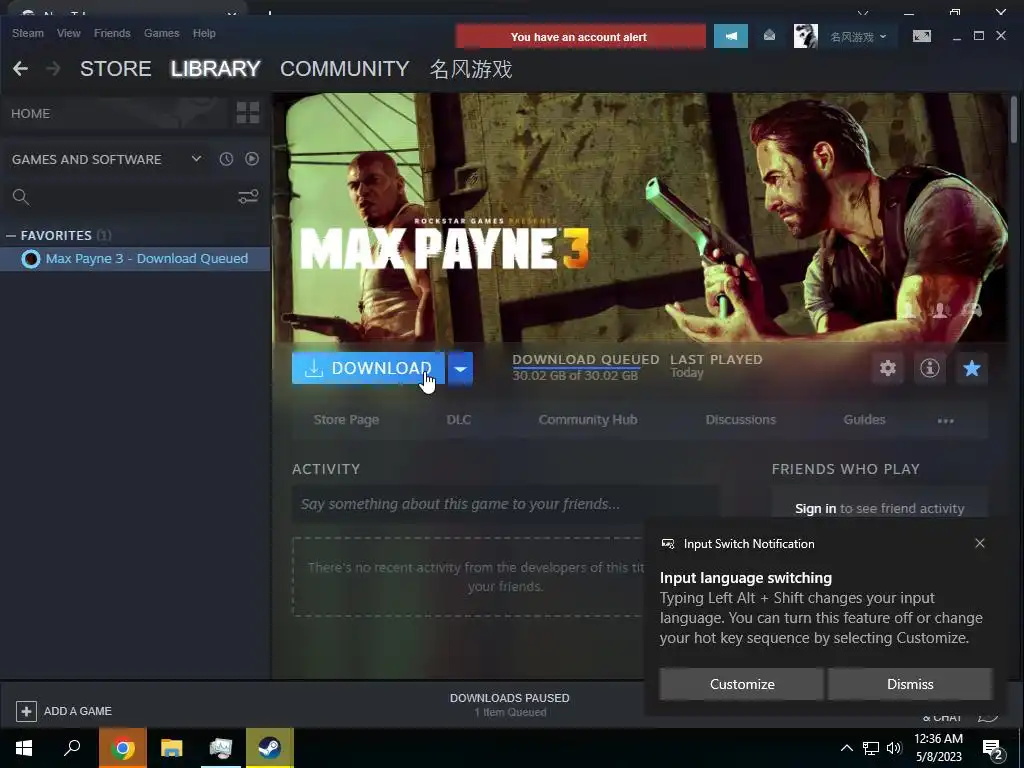The width and height of the screenshot is (1024, 768).
Task: Open network icon in system tray
Action: click(871, 748)
